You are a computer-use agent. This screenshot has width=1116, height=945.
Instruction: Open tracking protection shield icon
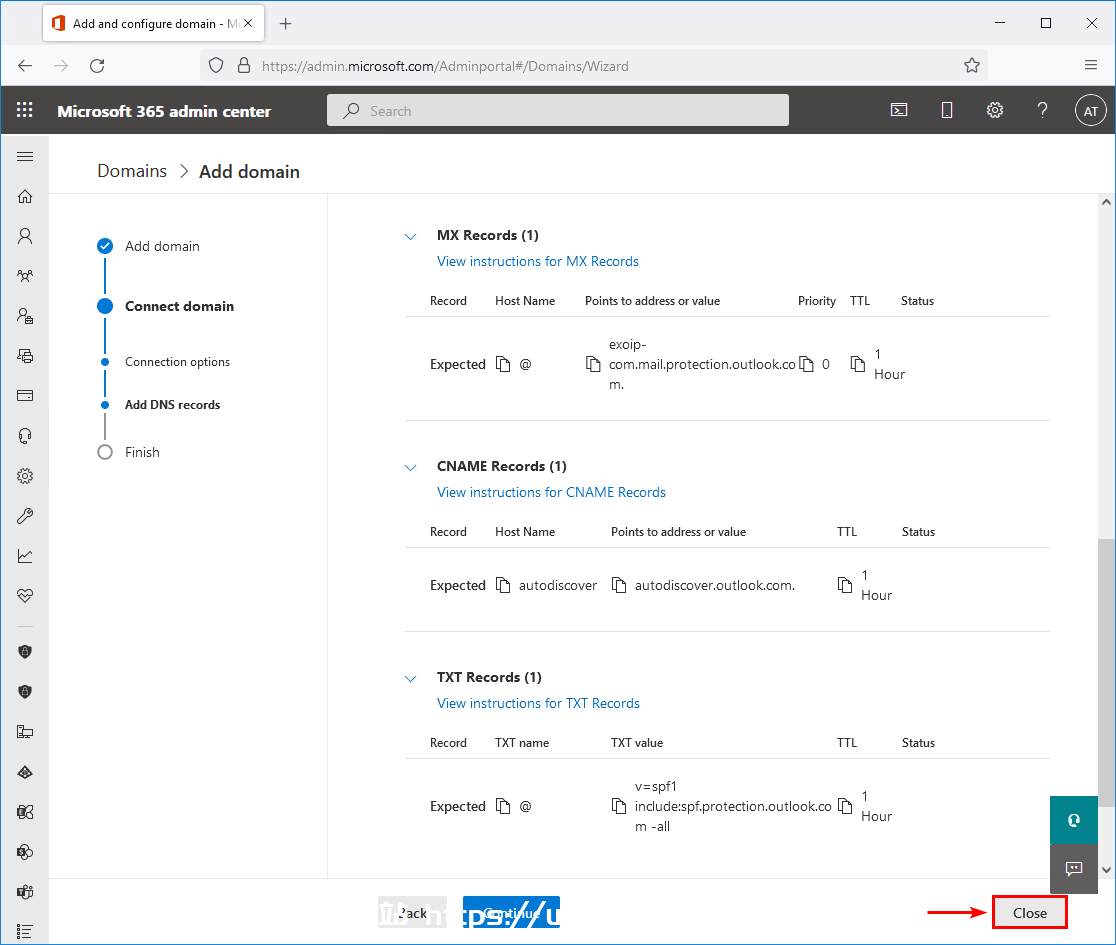(216, 66)
